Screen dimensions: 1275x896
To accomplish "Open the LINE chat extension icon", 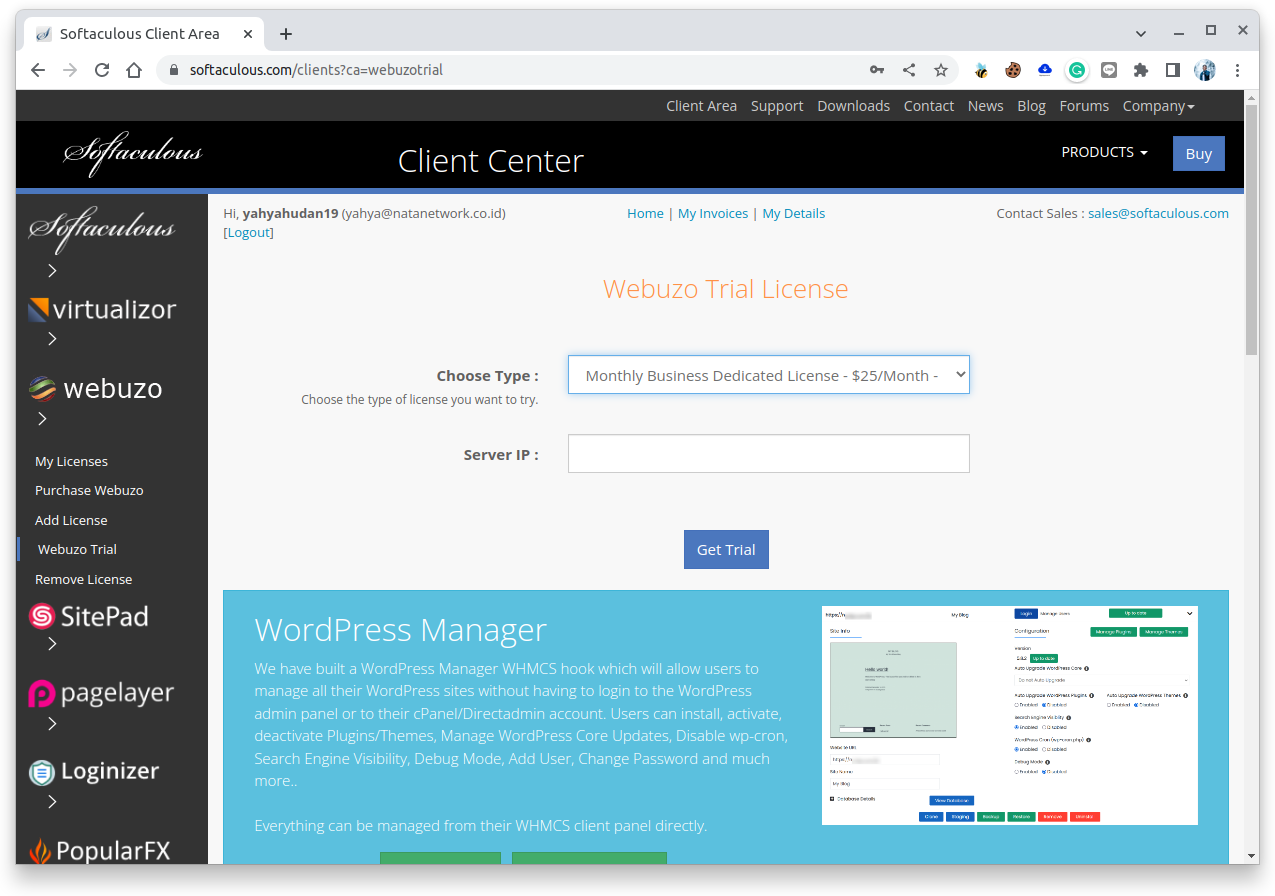I will [x=1109, y=70].
